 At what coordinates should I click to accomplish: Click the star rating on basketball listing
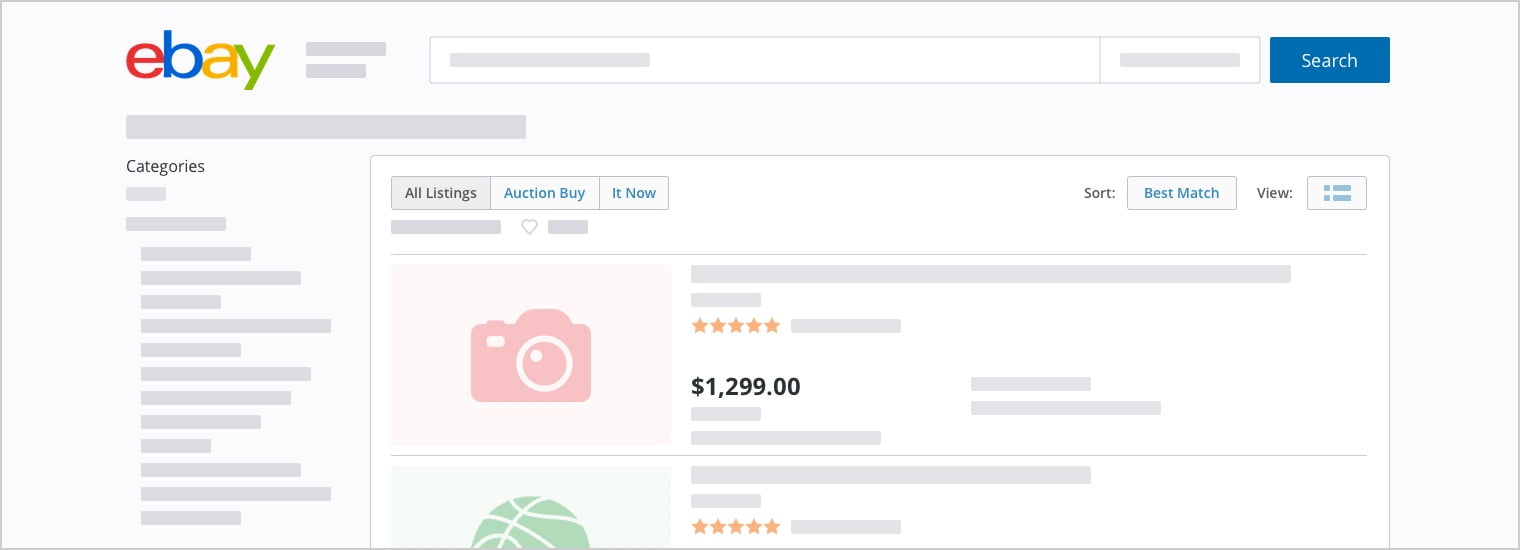pos(735,527)
